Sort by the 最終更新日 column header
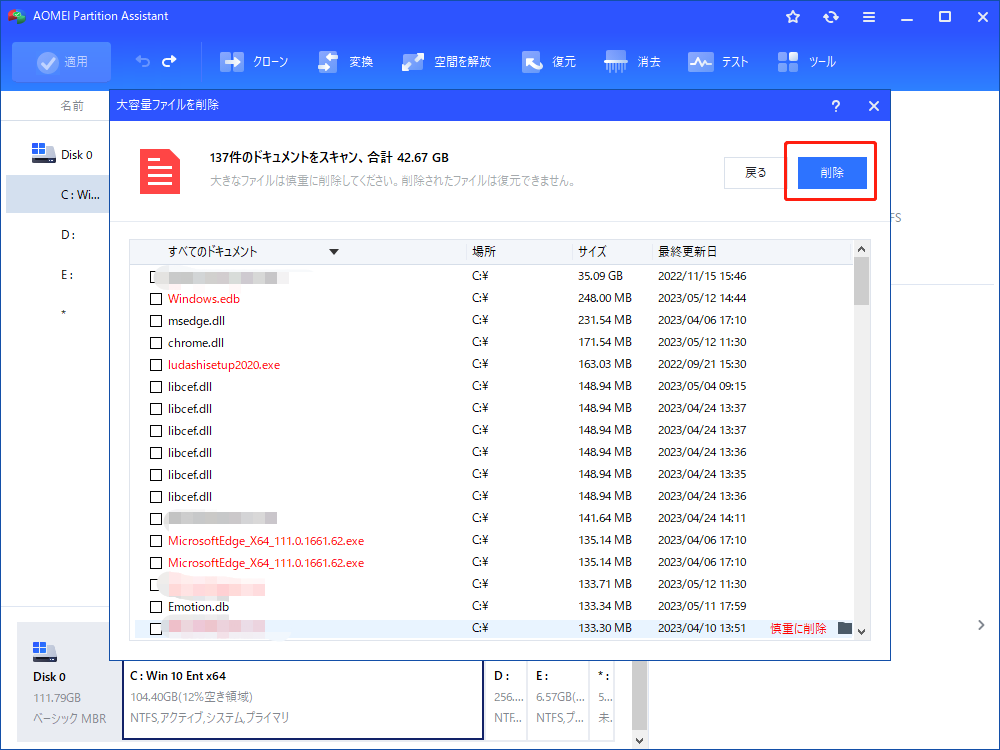The image size is (1000, 750). [687, 251]
